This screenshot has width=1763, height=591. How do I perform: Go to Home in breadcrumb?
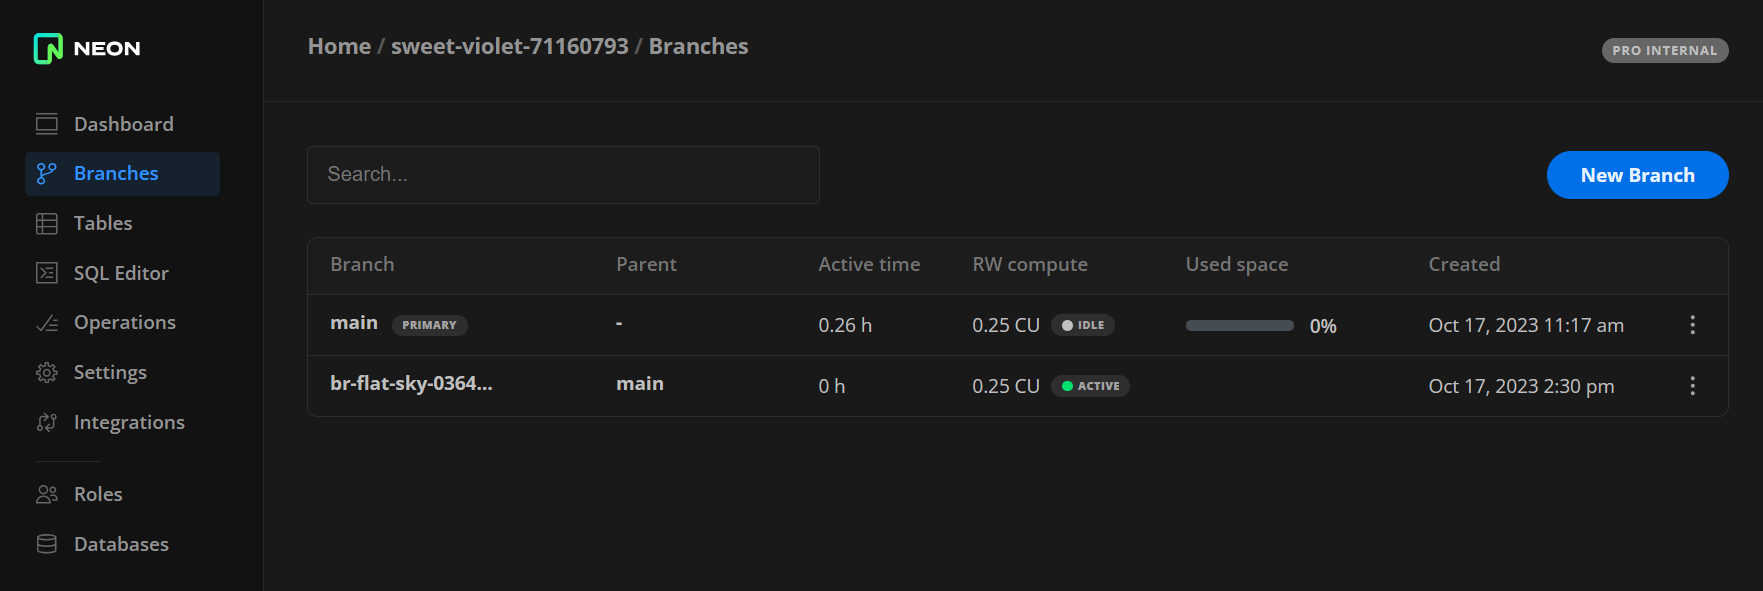tap(339, 46)
